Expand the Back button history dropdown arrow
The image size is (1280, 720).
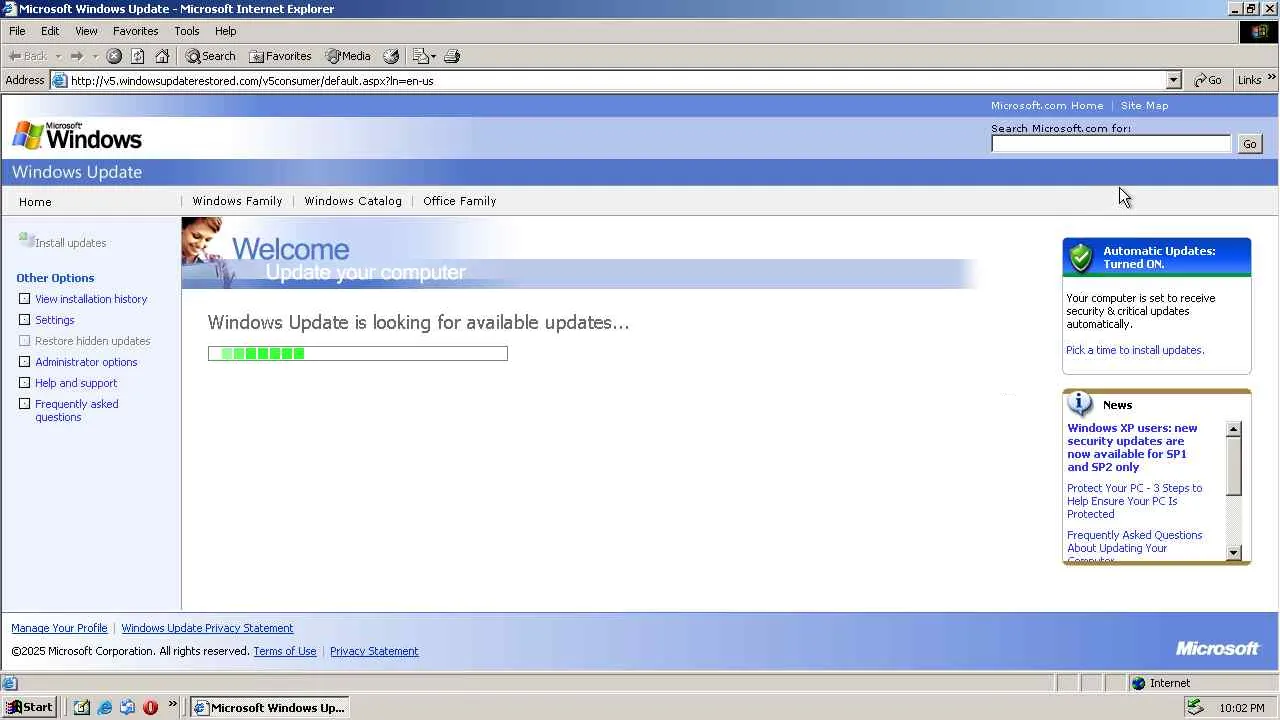tap(58, 56)
